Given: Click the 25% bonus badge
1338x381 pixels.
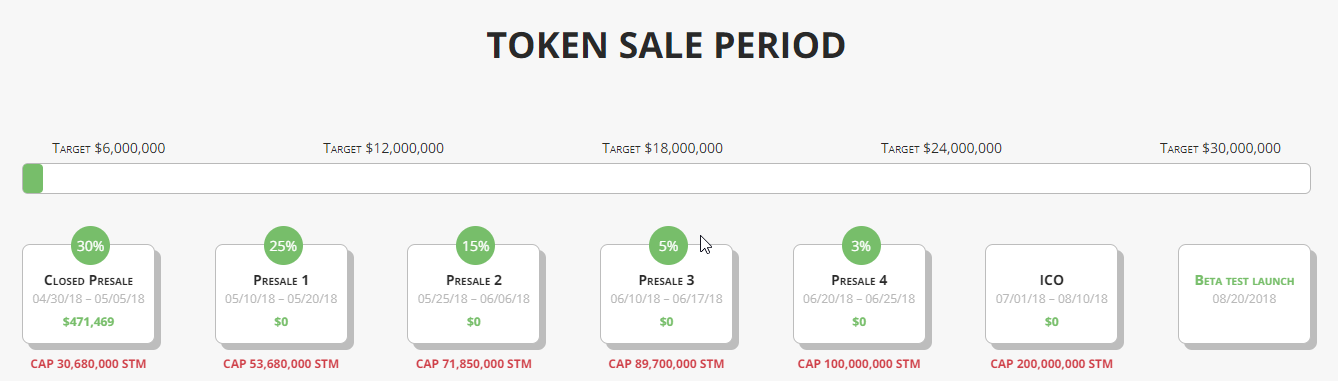Looking at the screenshot, I should [283, 246].
